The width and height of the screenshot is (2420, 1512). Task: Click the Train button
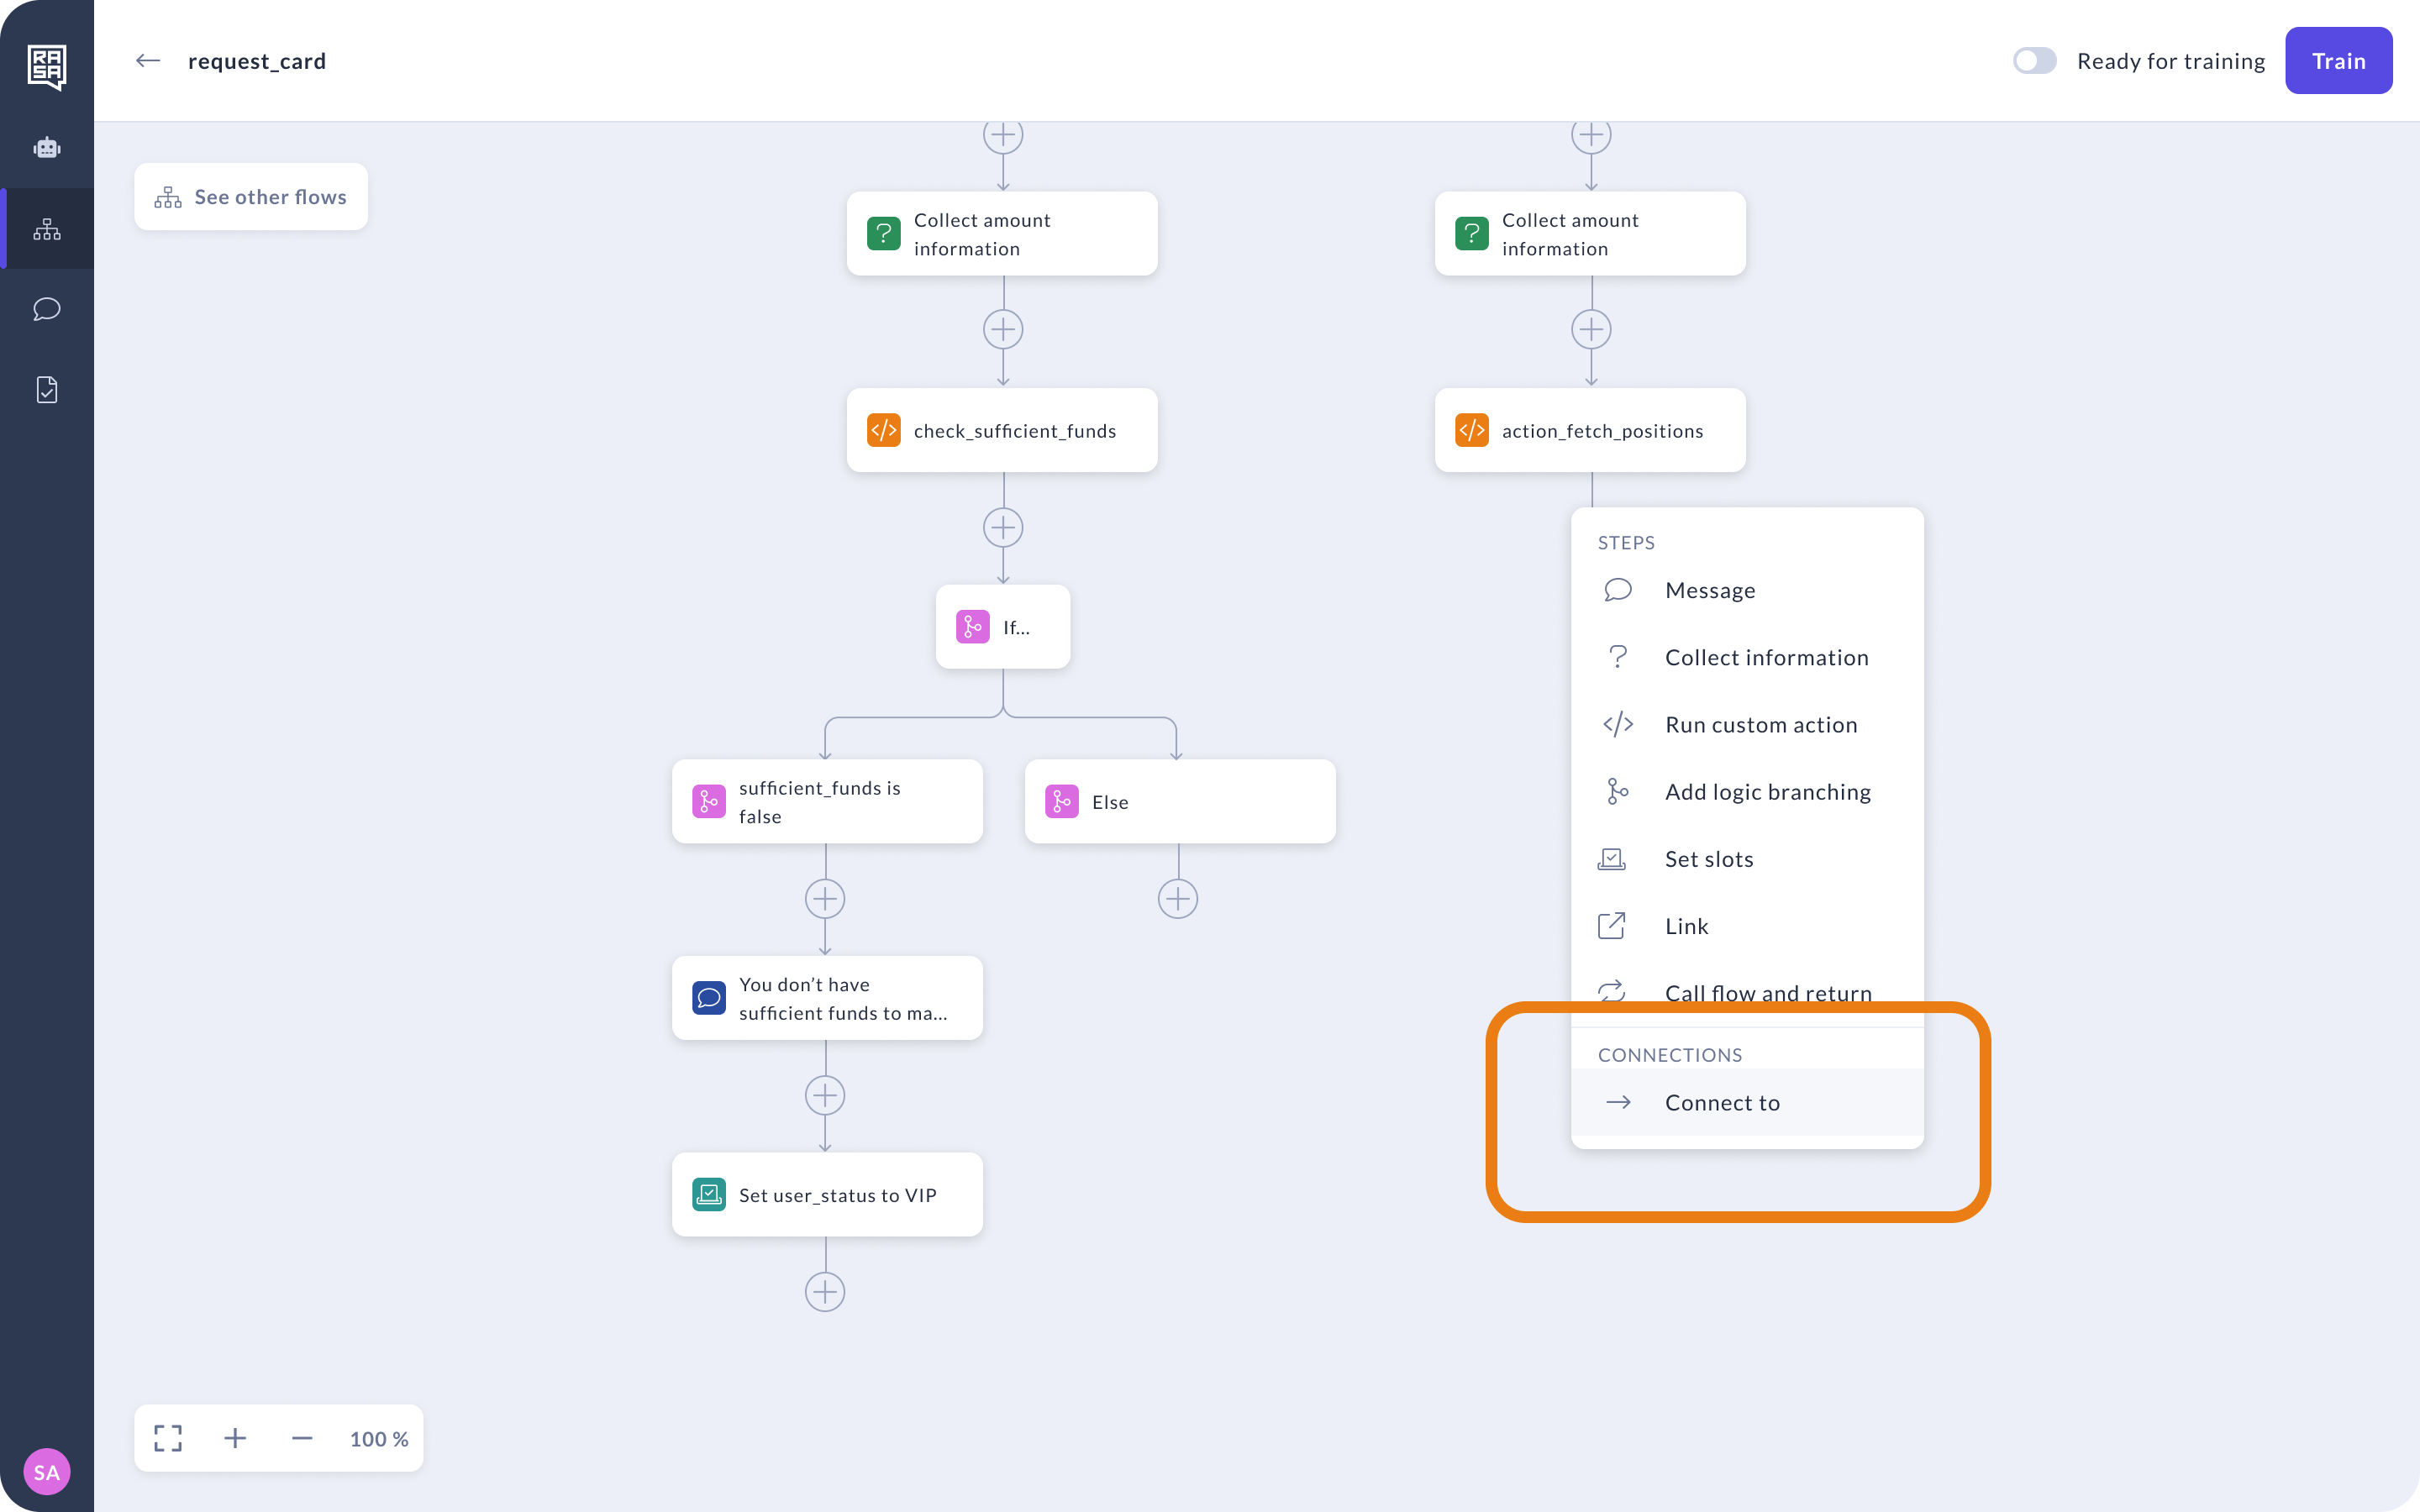[x=2338, y=61]
